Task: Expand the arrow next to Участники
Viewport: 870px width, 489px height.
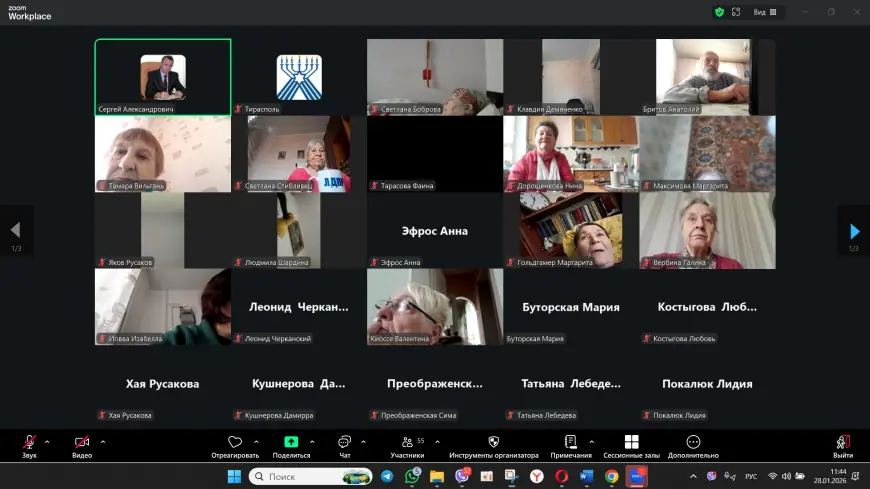Action: coord(435,441)
